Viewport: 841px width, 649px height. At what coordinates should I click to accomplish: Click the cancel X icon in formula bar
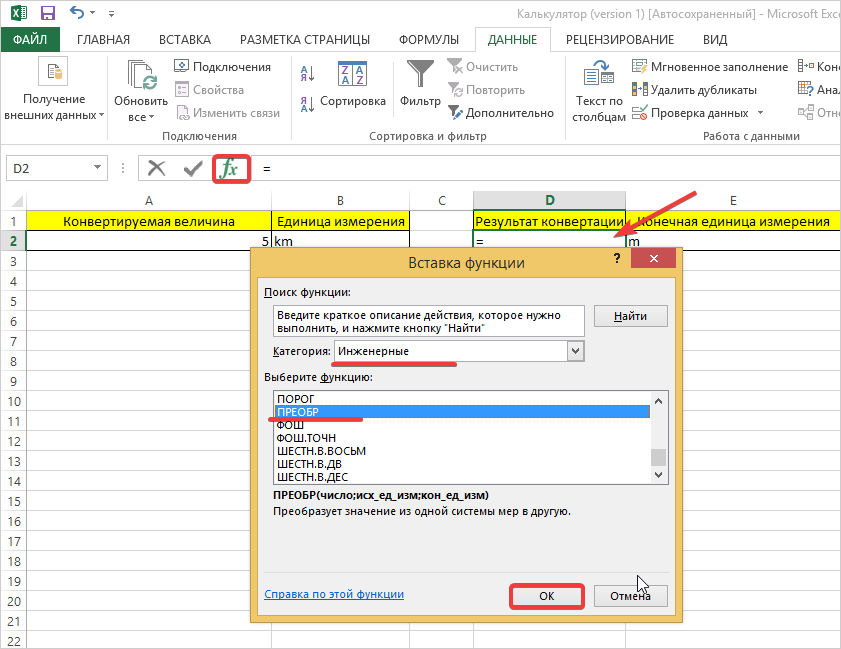[x=157, y=168]
